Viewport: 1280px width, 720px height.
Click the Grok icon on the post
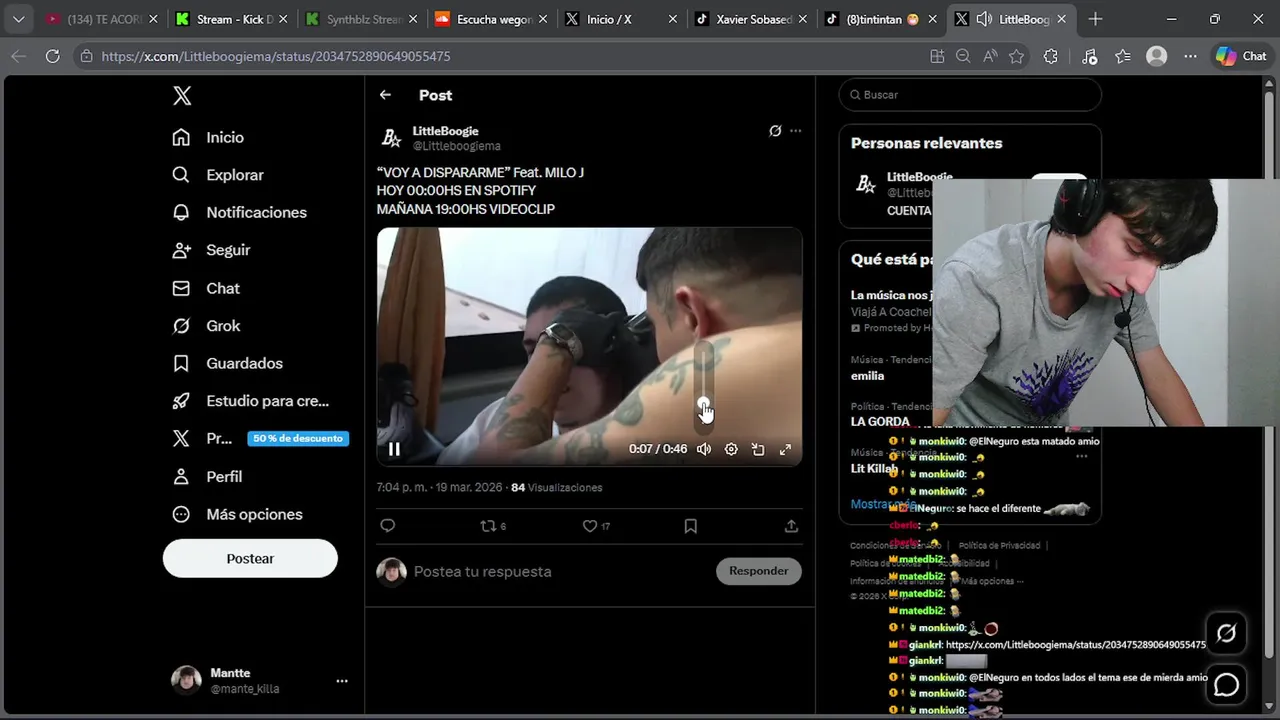point(775,131)
